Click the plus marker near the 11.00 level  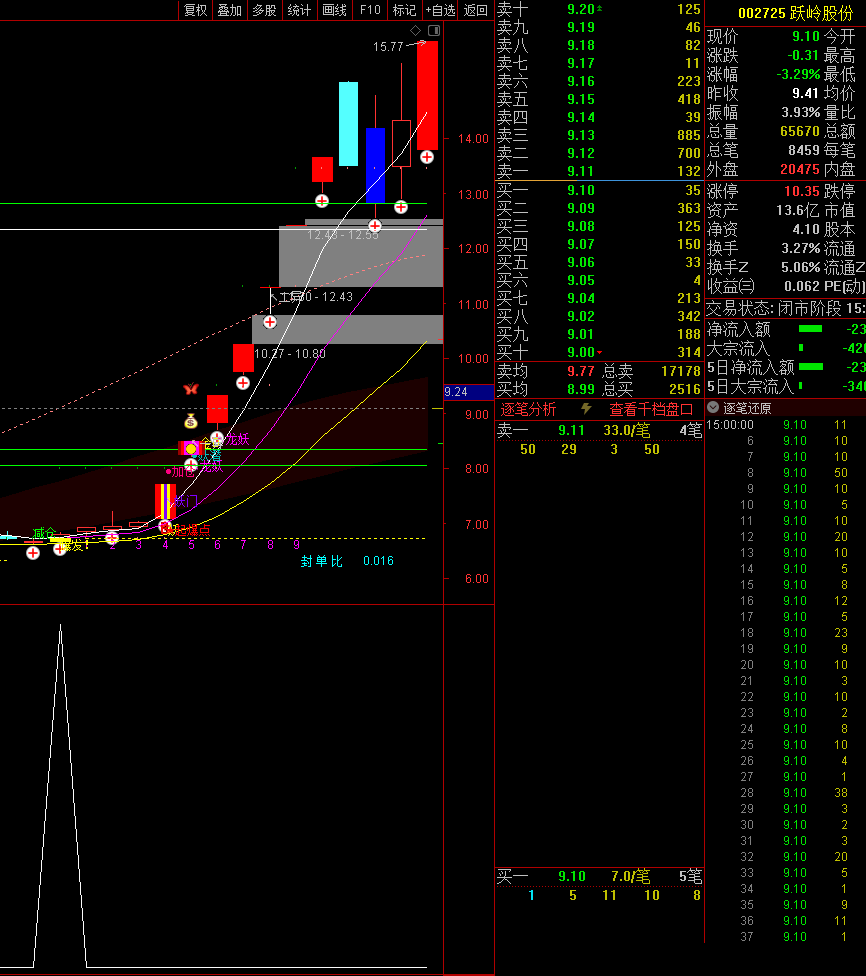[270, 322]
